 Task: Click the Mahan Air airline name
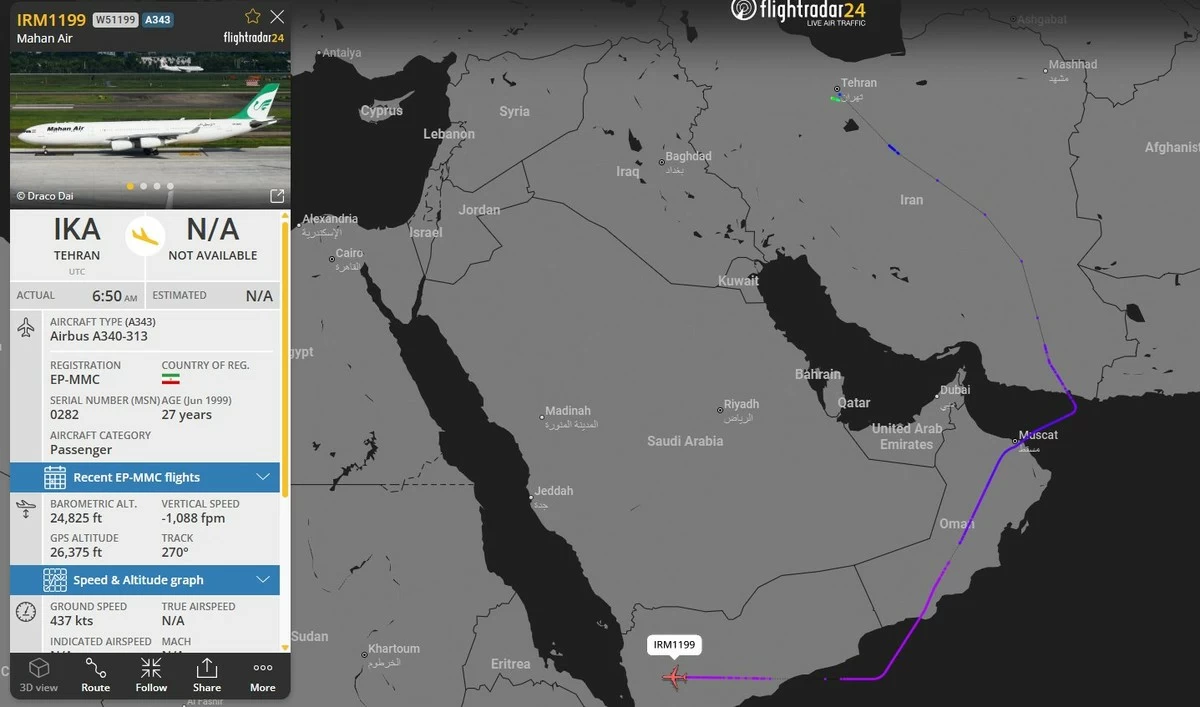point(45,39)
